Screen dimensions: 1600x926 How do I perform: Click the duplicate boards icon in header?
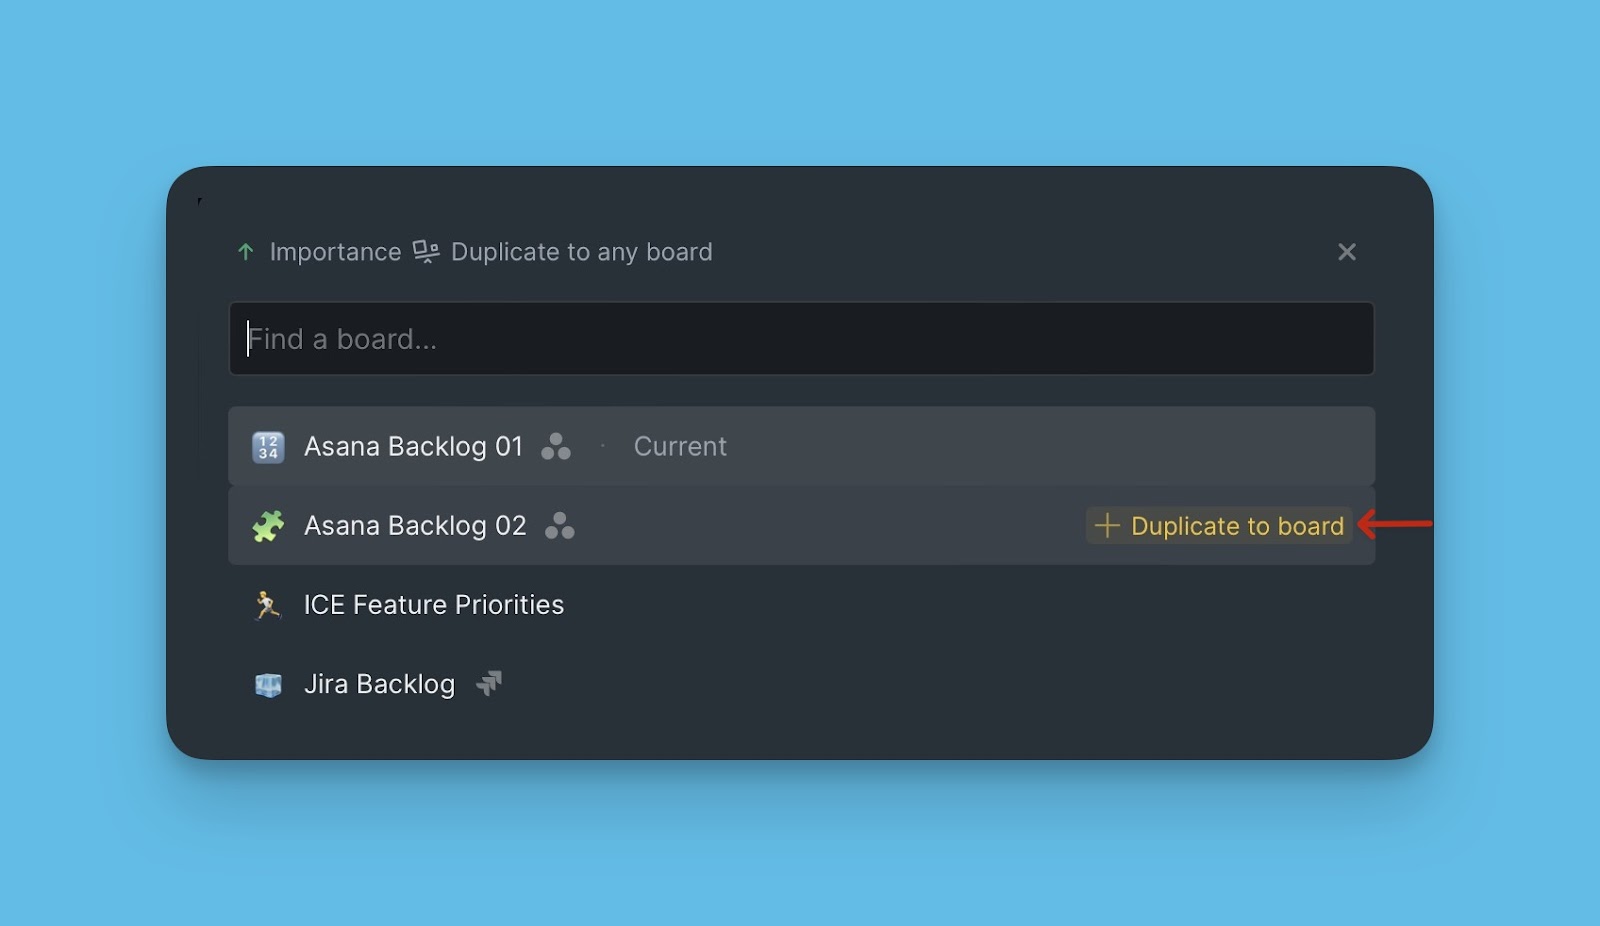[426, 252]
